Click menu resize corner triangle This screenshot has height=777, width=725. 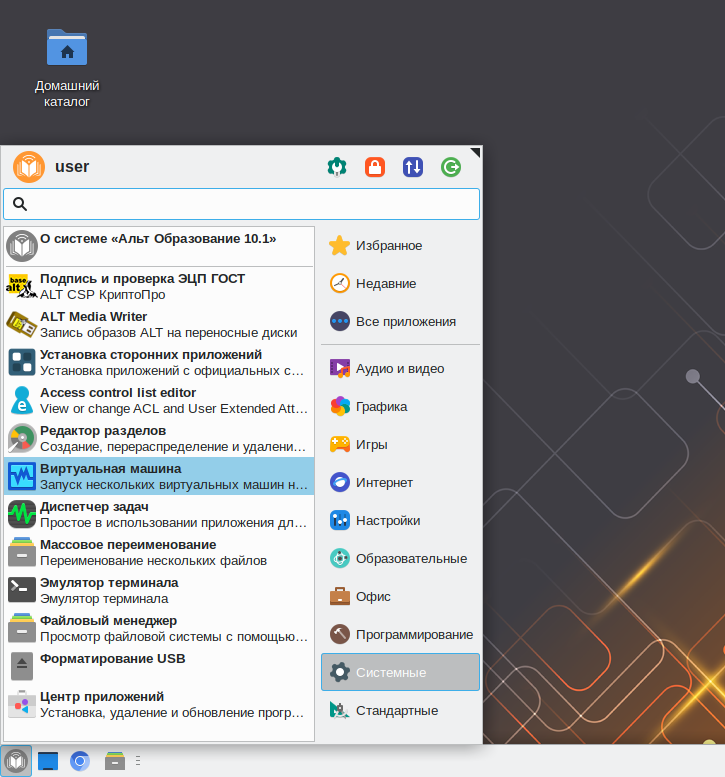click(475, 152)
